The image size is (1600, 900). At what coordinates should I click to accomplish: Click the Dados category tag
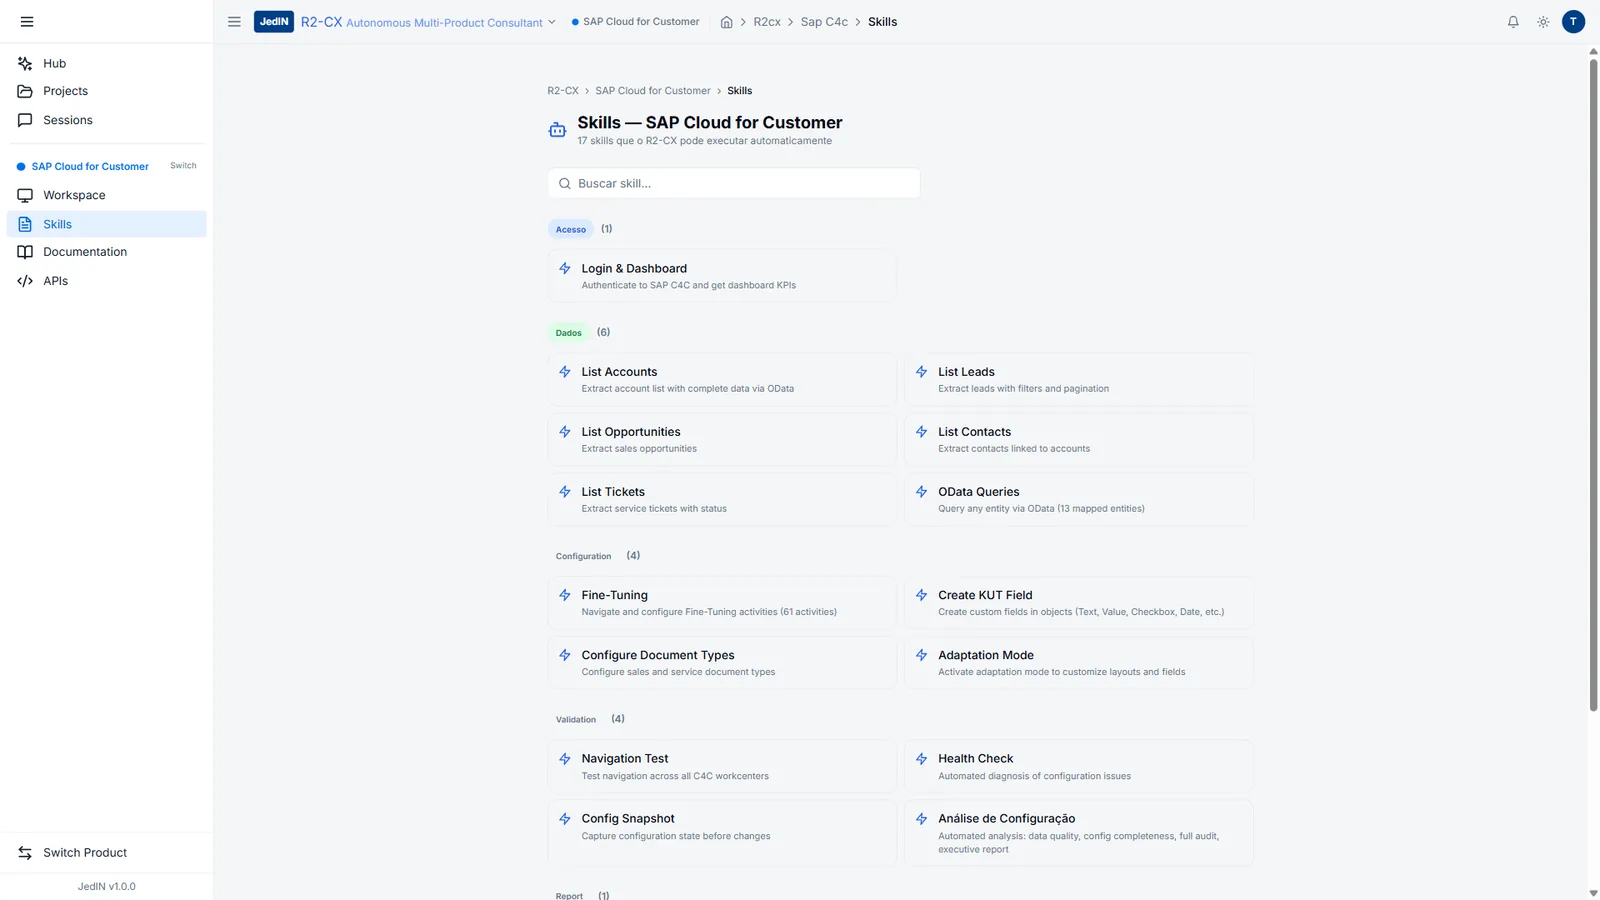tap(569, 332)
